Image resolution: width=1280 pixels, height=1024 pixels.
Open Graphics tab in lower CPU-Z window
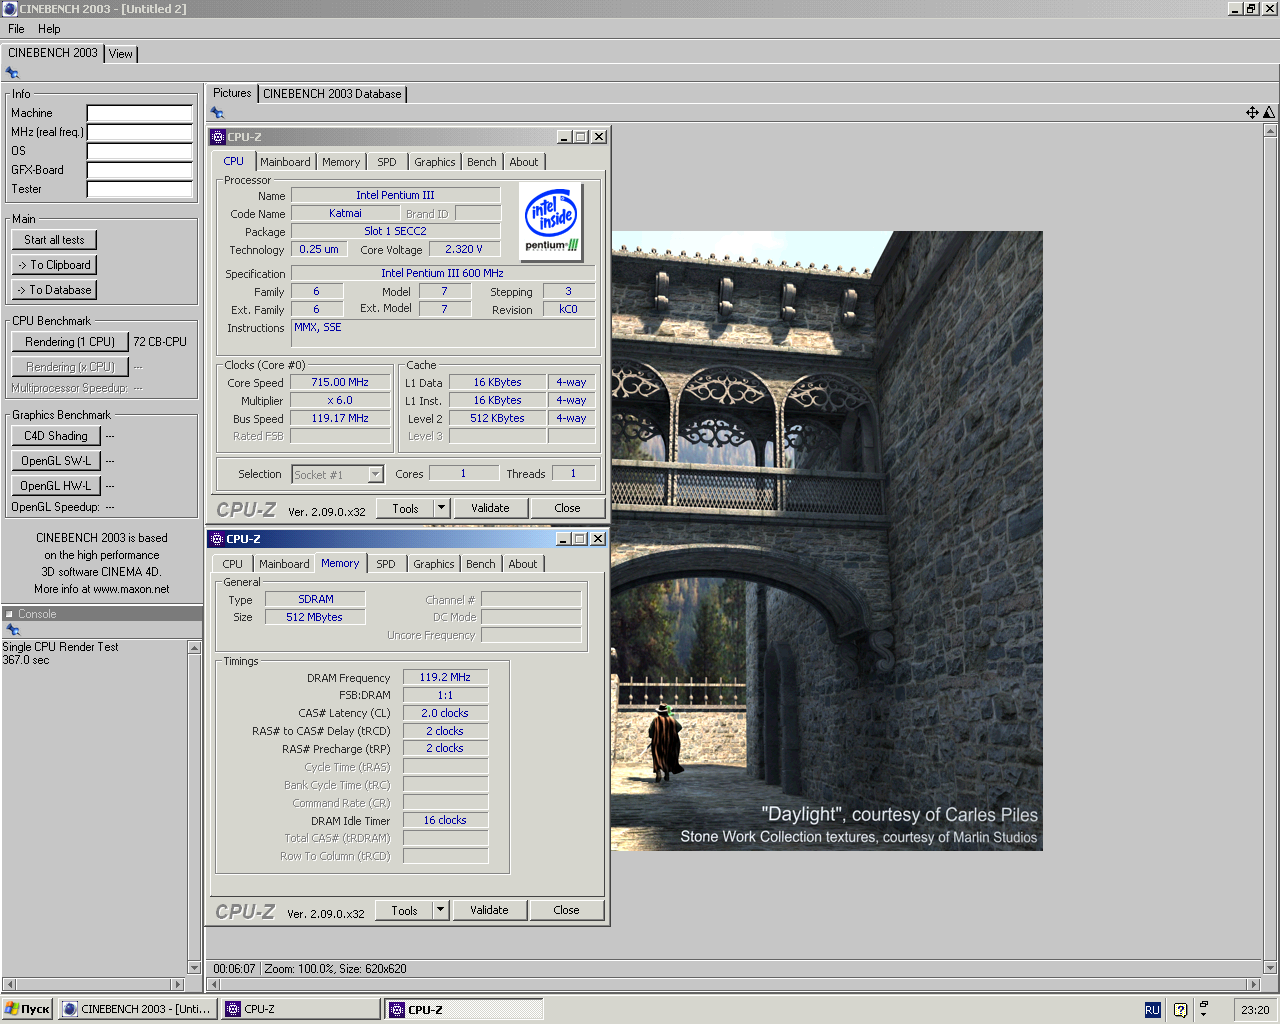coord(434,564)
